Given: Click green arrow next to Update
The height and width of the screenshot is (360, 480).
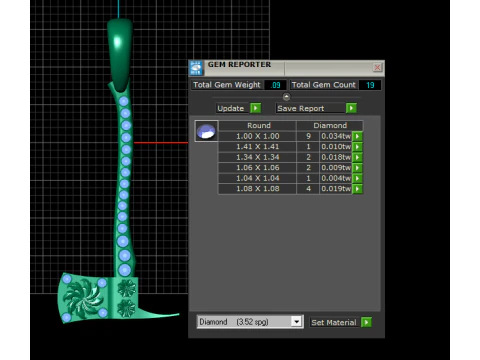Looking at the screenshot, I should click(x=255, y=108).
